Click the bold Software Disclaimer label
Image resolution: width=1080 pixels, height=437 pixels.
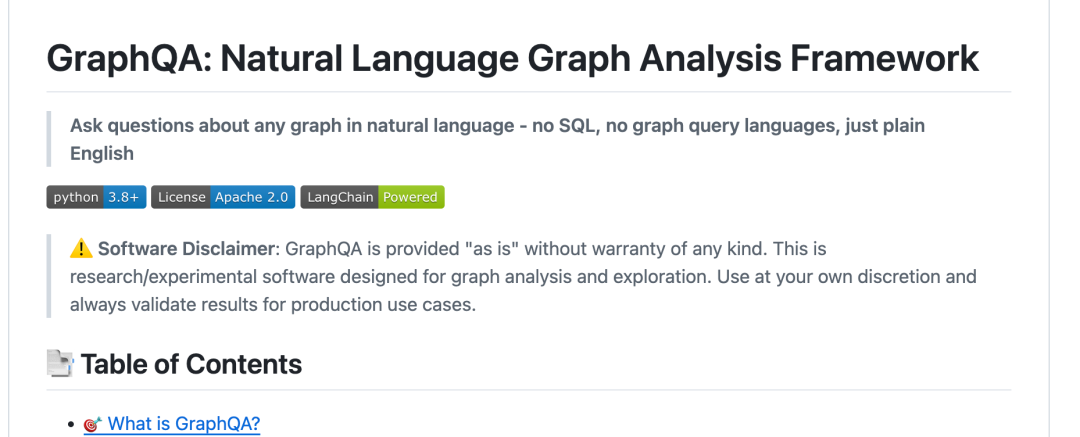click(x=184, y=249)
